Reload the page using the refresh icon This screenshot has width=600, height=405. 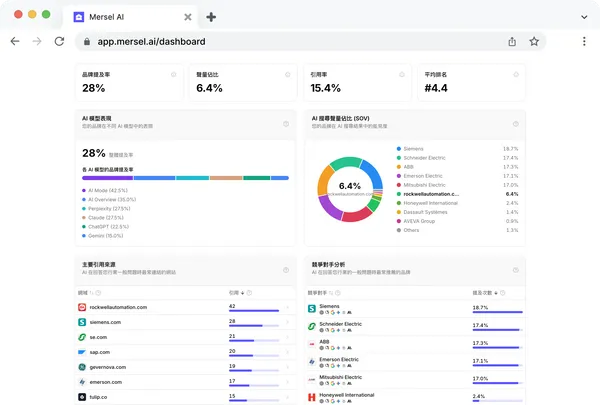tap(59, 42)
